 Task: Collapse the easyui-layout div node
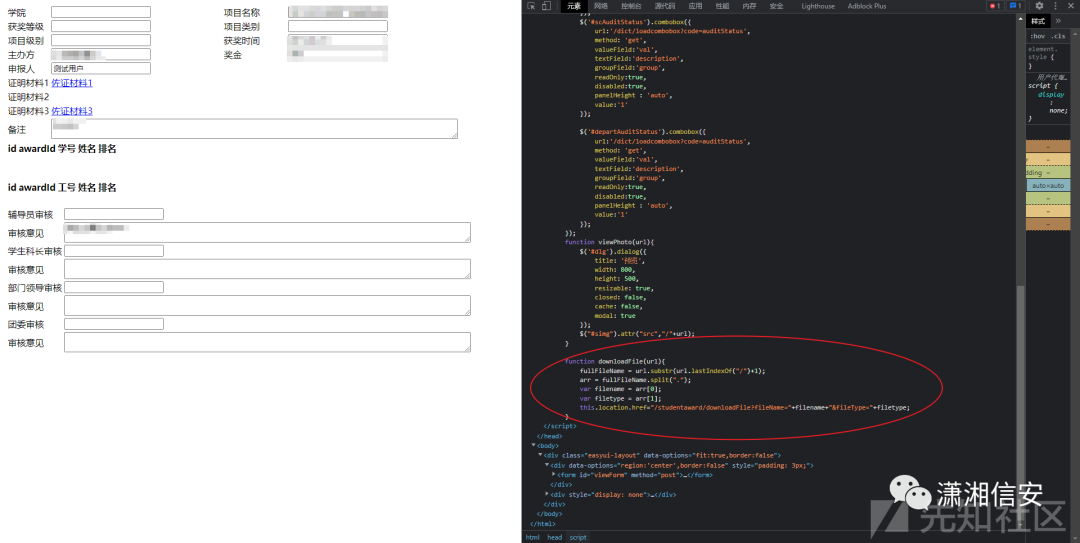tap(541, 455)
